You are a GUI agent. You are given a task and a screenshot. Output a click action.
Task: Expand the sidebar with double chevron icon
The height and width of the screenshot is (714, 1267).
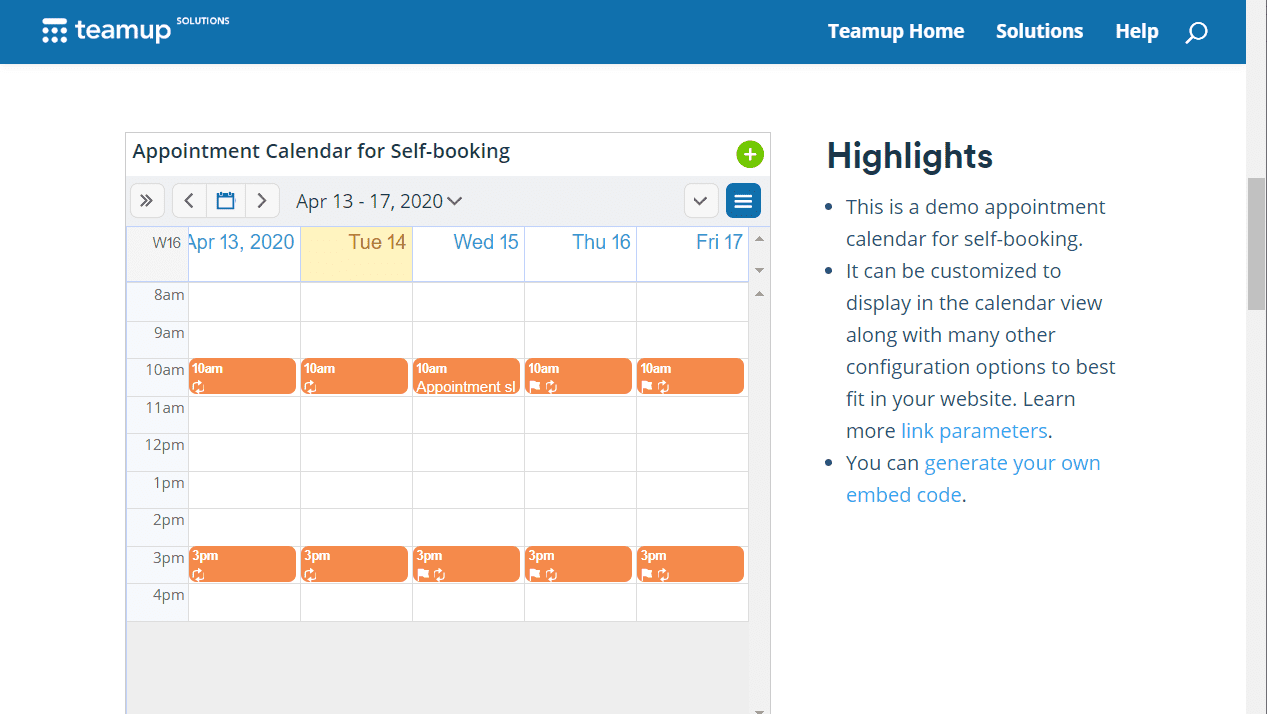pyautogui.click(x=147, y=201)
